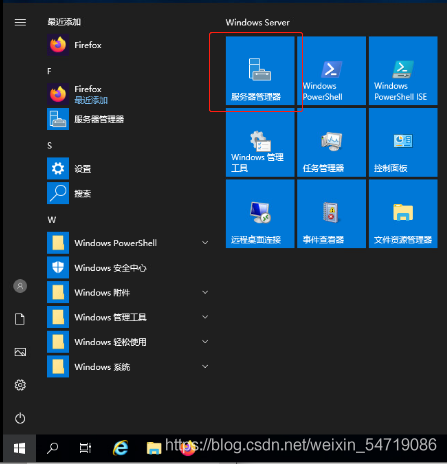Open the Windows 系统 folder in the app list
This screenshot has height=464, width=447.
pos(128,367)
